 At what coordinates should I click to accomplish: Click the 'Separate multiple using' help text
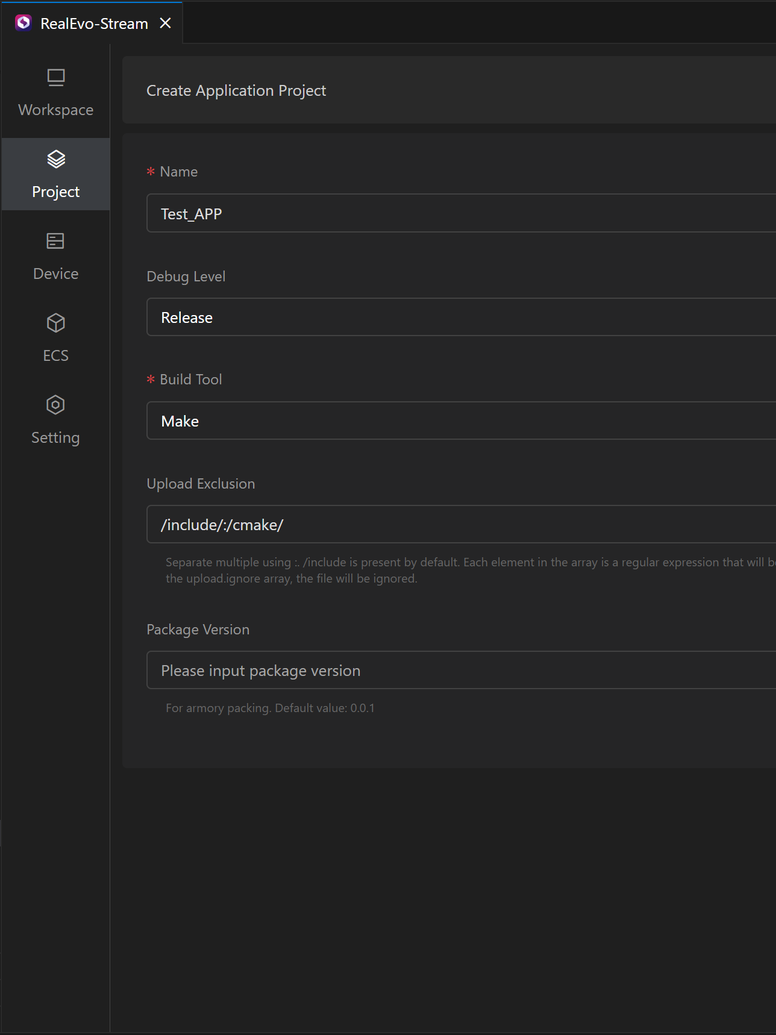[x=470, y=570]
